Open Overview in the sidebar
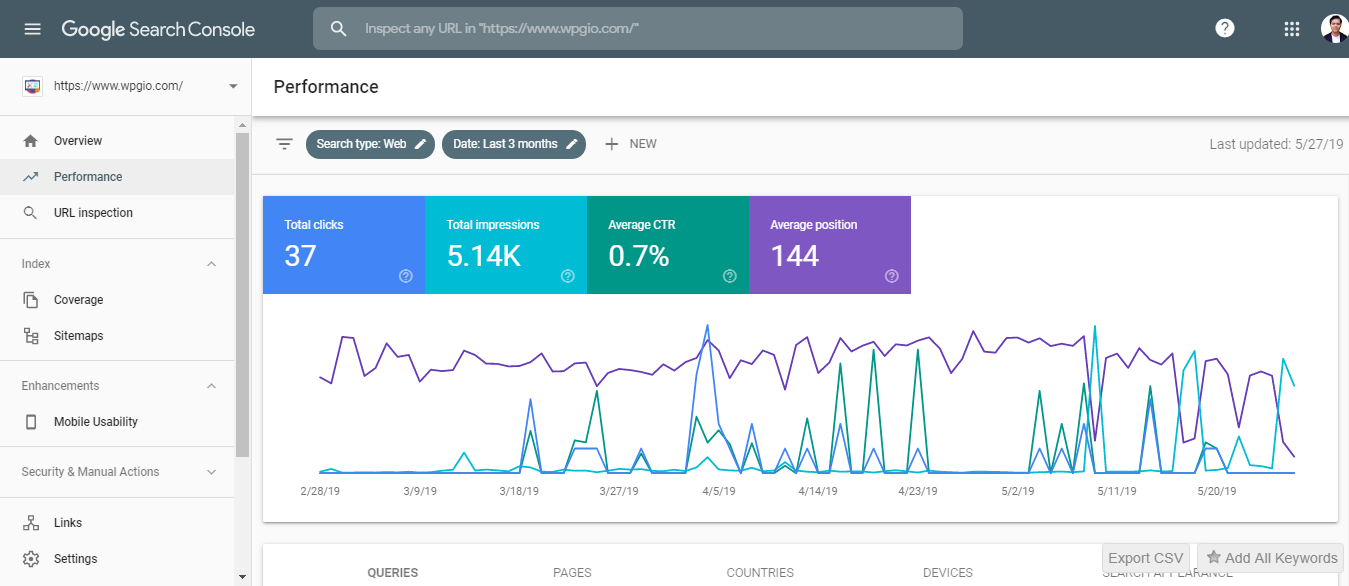Screen dimensions: 1349x586 coord(117,141)
